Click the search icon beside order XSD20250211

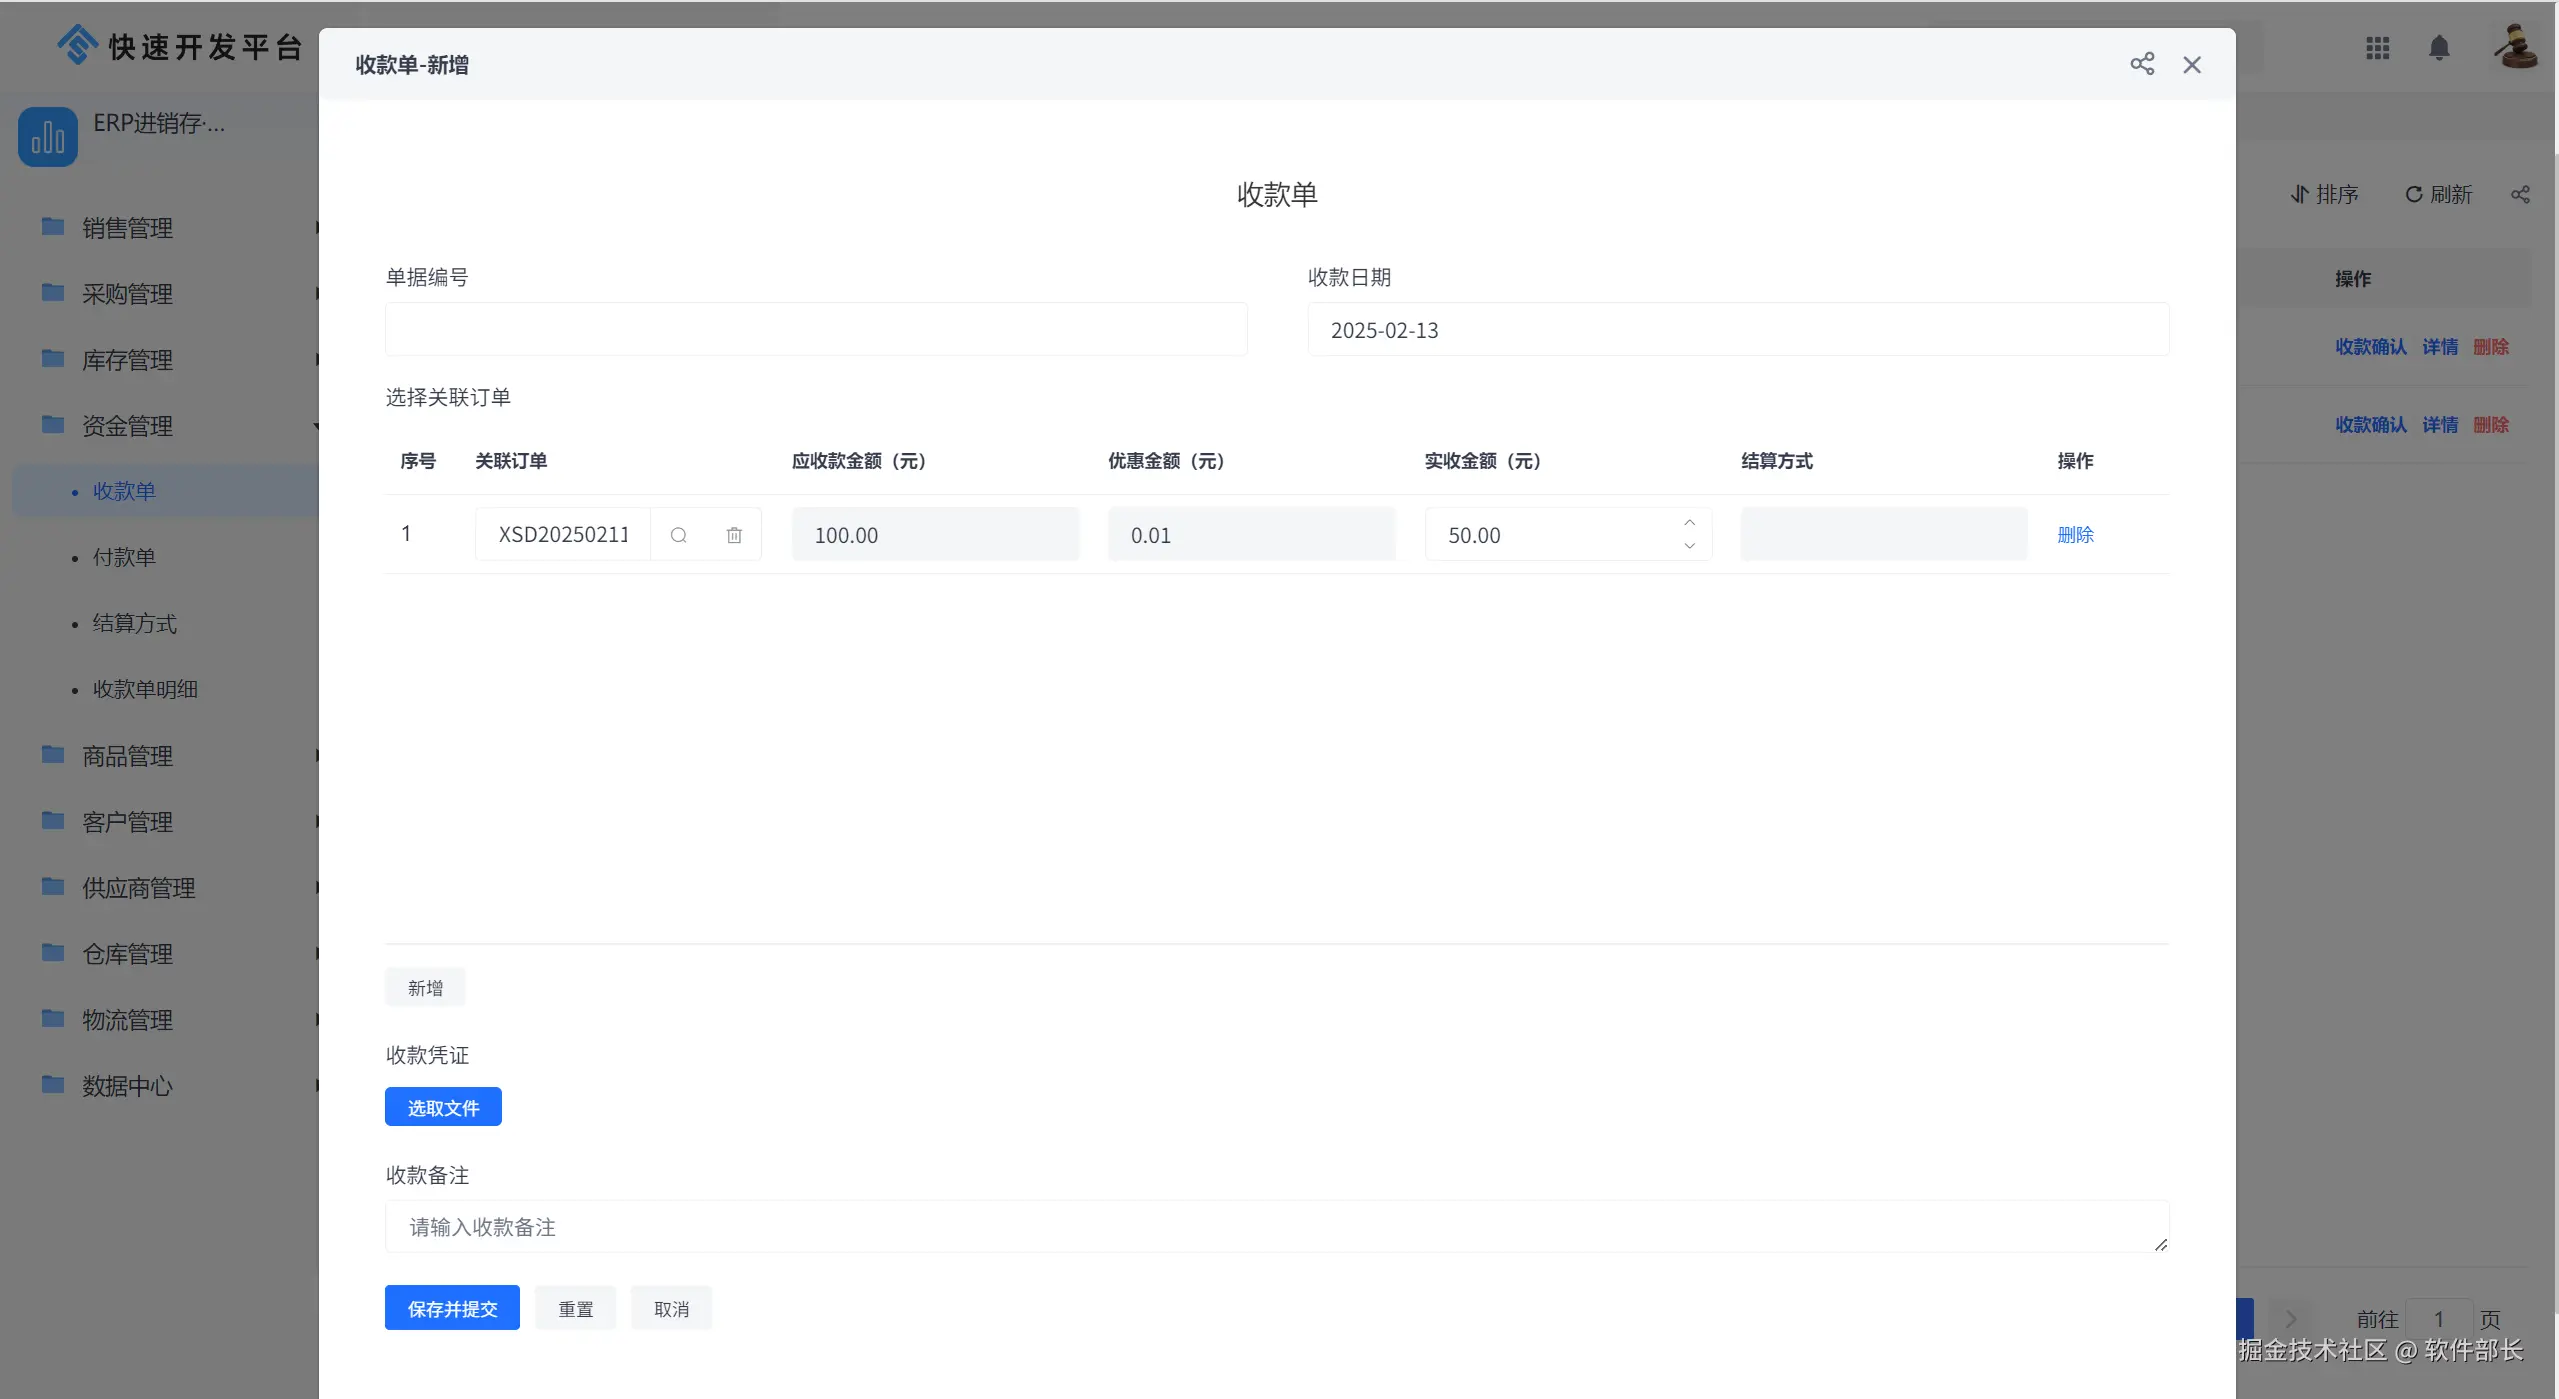[678, 535]
